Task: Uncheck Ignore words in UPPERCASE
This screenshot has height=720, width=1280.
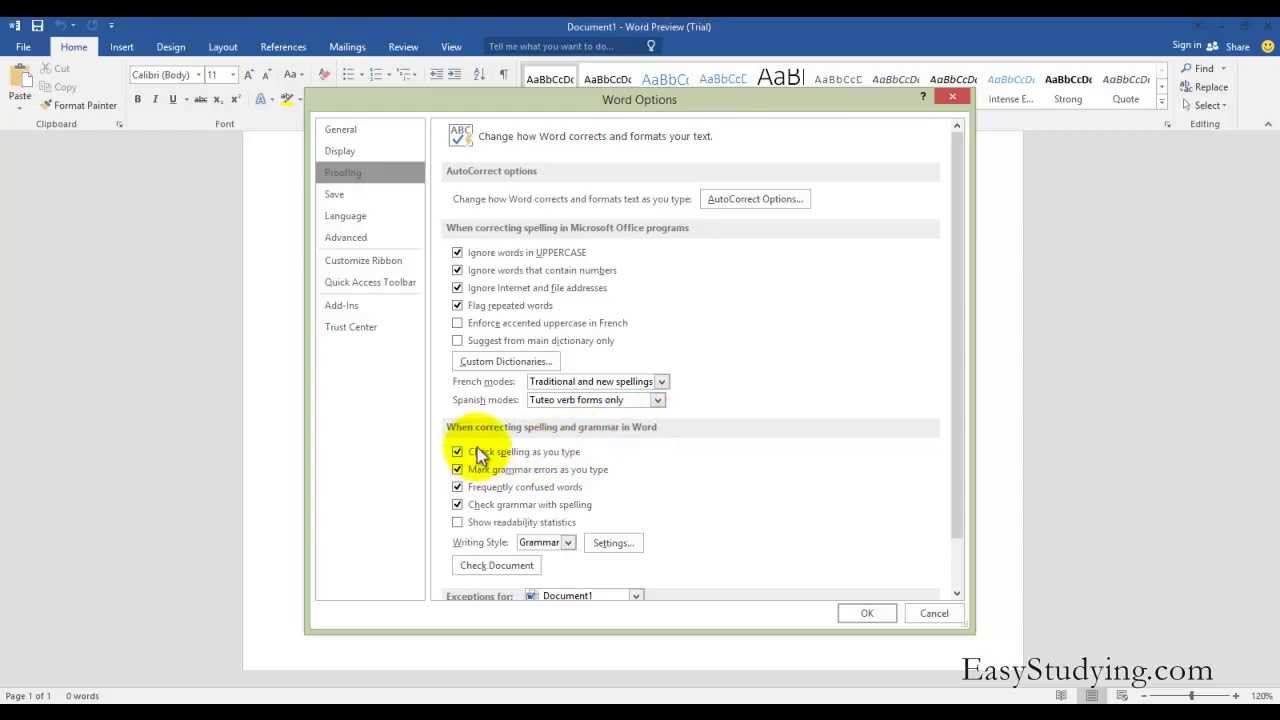Action: [457, 252]
